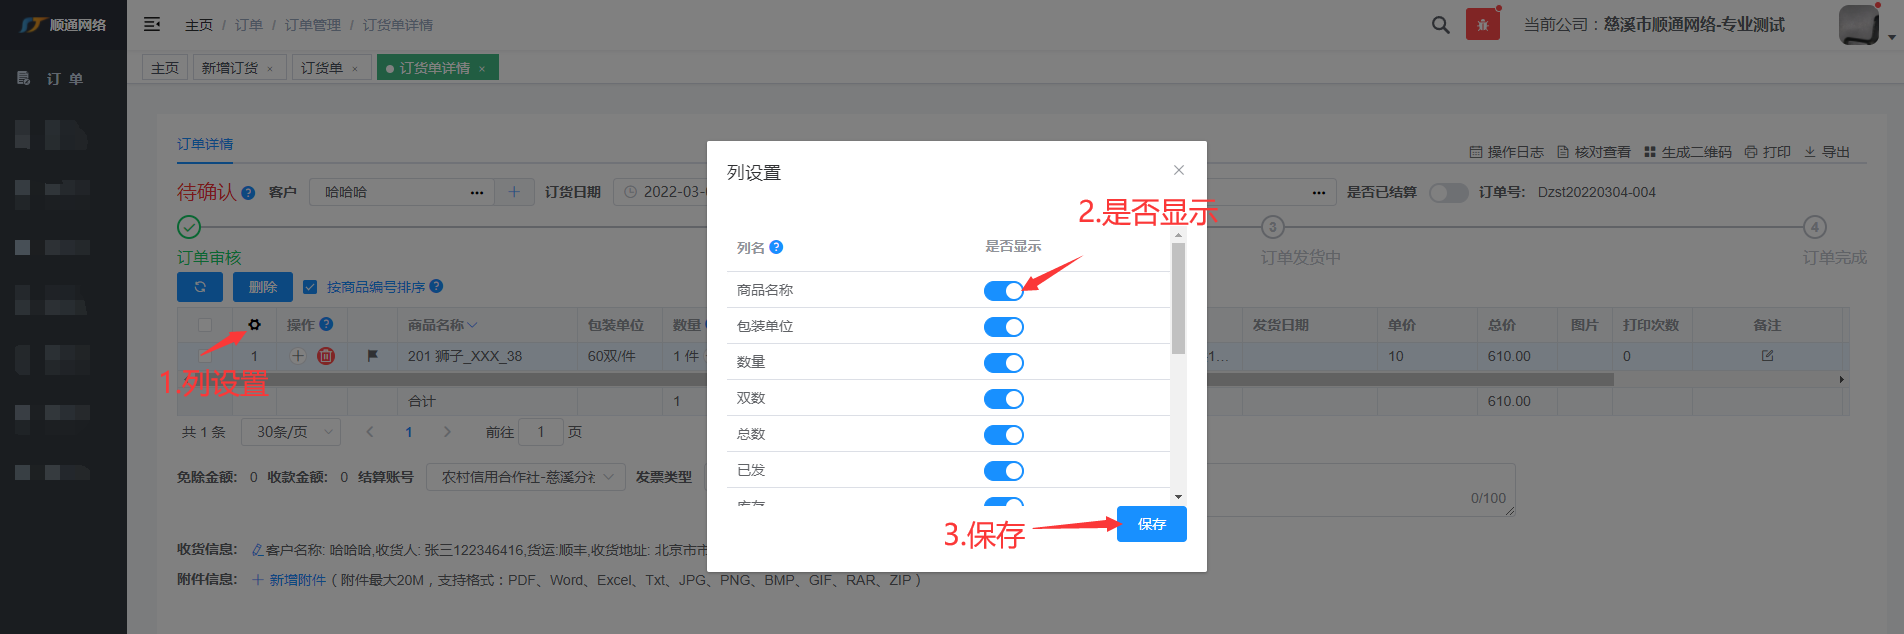Screen dimensions: 1904x634
Task: Click the 保存 button in dialog
Action: point(1151,524)
